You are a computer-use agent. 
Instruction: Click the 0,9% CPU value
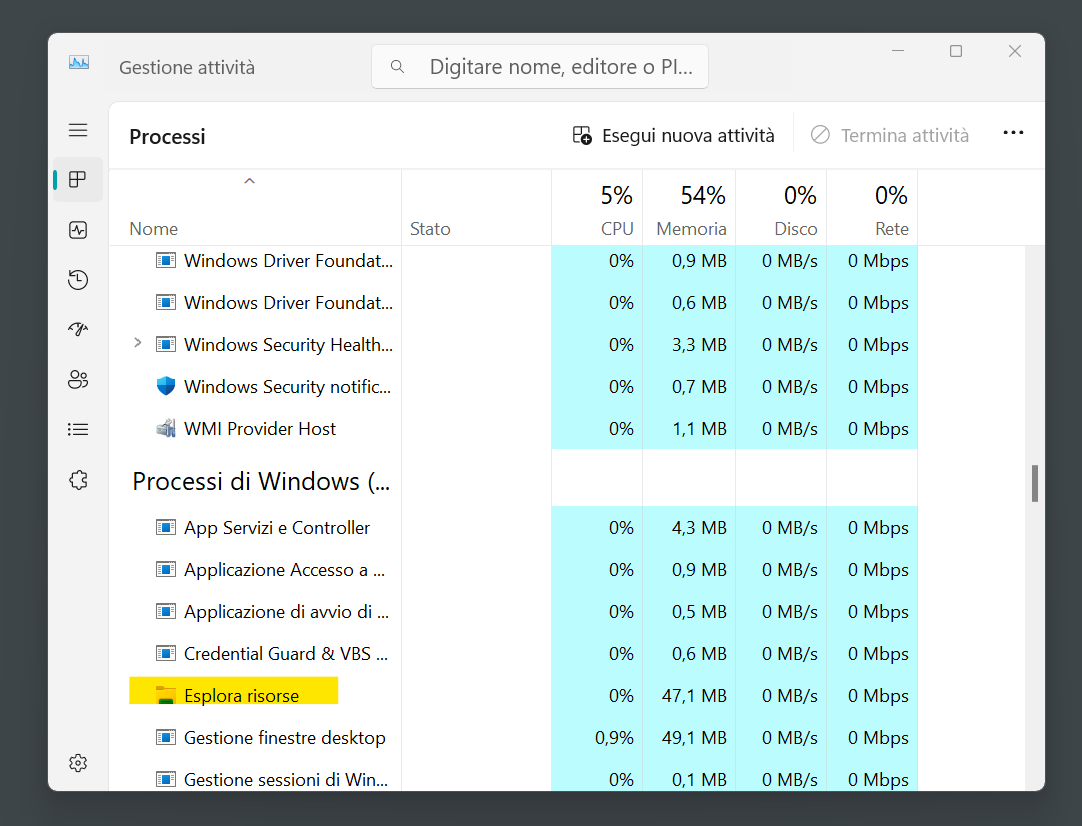point(614,738)
